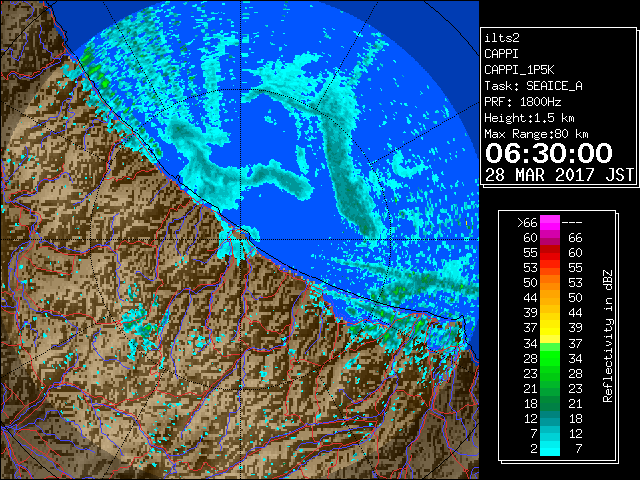Click the dark green 18–21 dBZ swatch

(x=550, y=403)
